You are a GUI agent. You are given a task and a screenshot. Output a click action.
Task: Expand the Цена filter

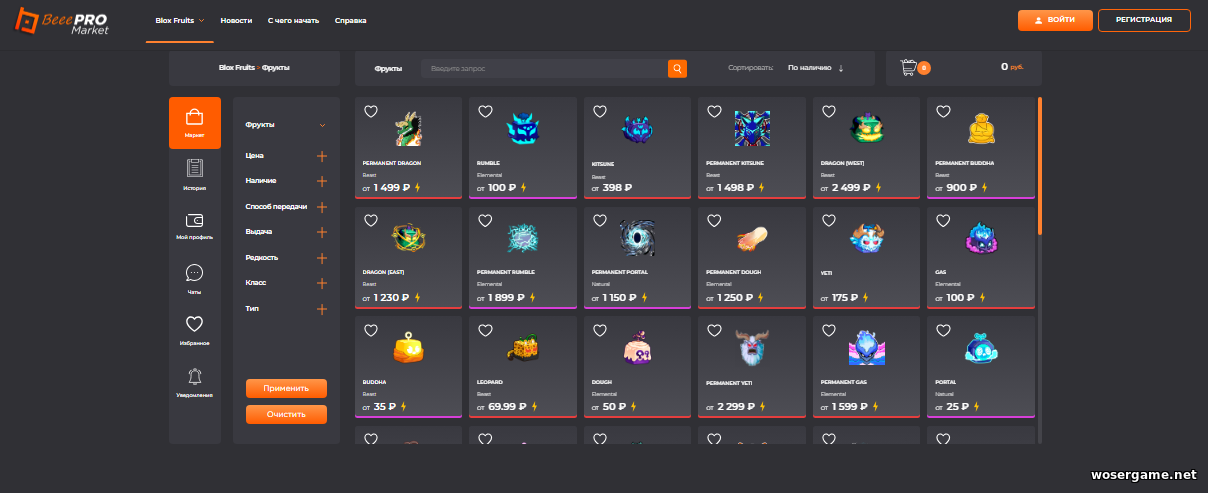322,156
